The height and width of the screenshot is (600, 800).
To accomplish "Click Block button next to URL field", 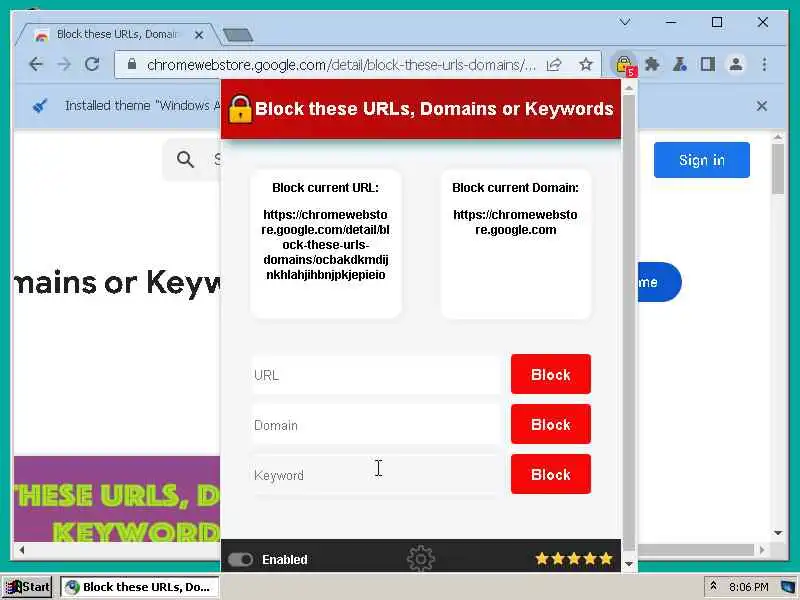I will pos(551,374).
